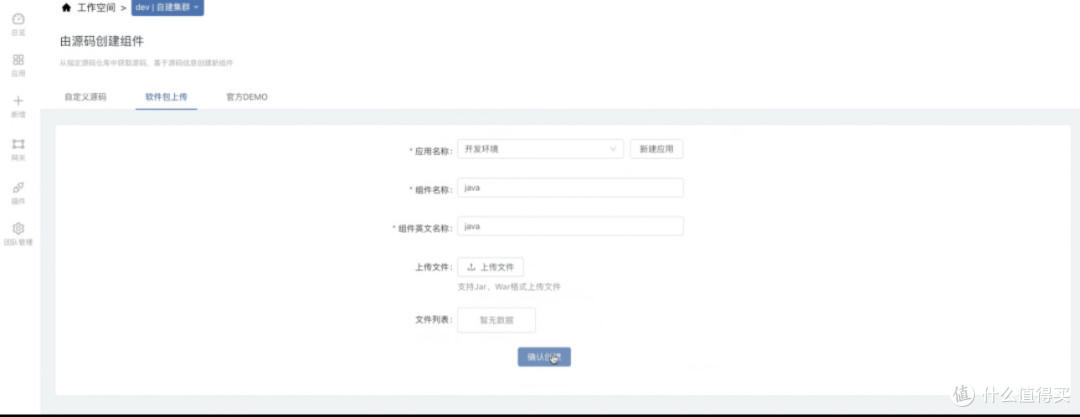
Task: Switch to the 官方DEMO tab
Action: 247,97
